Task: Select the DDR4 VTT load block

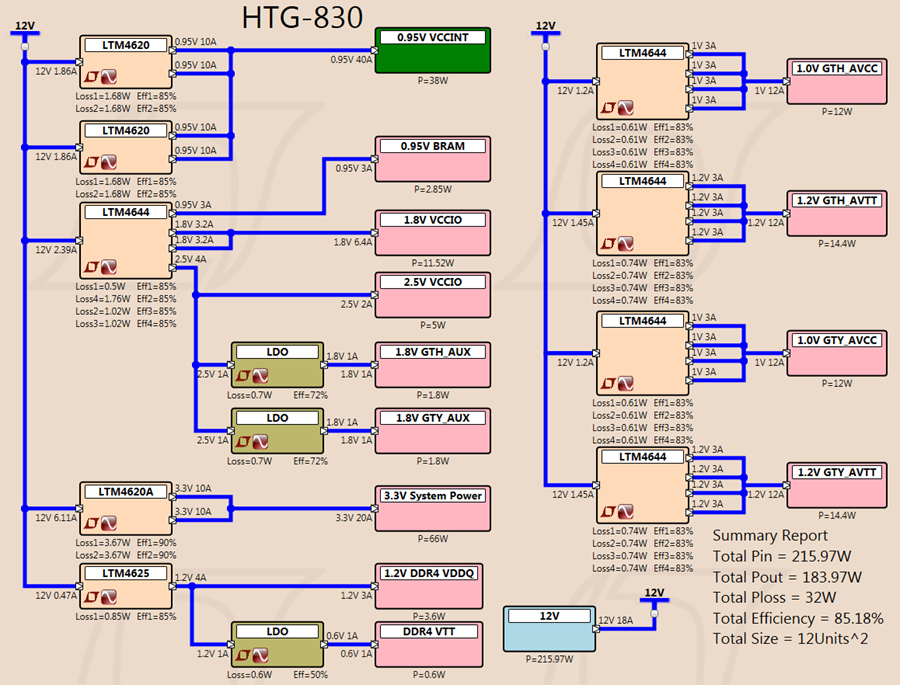Action: pyautogui.click(x=429, y=644)
